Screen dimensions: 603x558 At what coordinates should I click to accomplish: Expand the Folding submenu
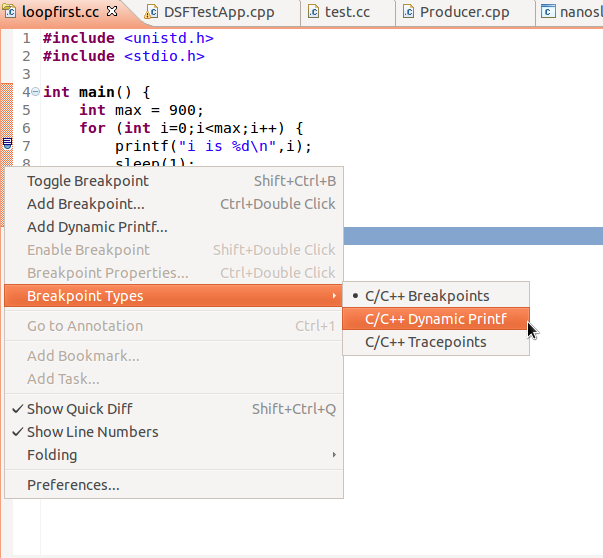click(x=174, y=455)
